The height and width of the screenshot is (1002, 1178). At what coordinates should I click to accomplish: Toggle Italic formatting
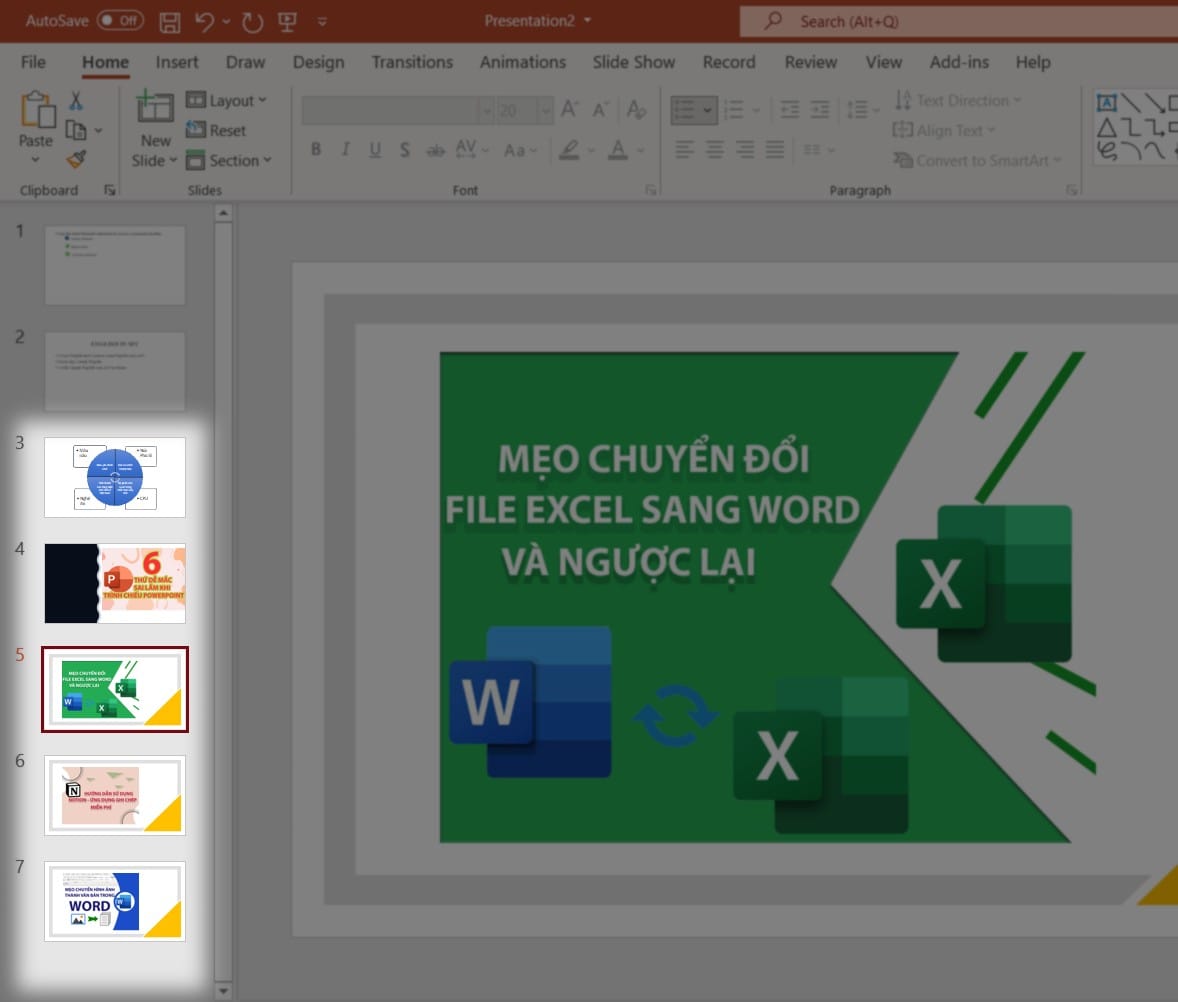tap(346, 149)
